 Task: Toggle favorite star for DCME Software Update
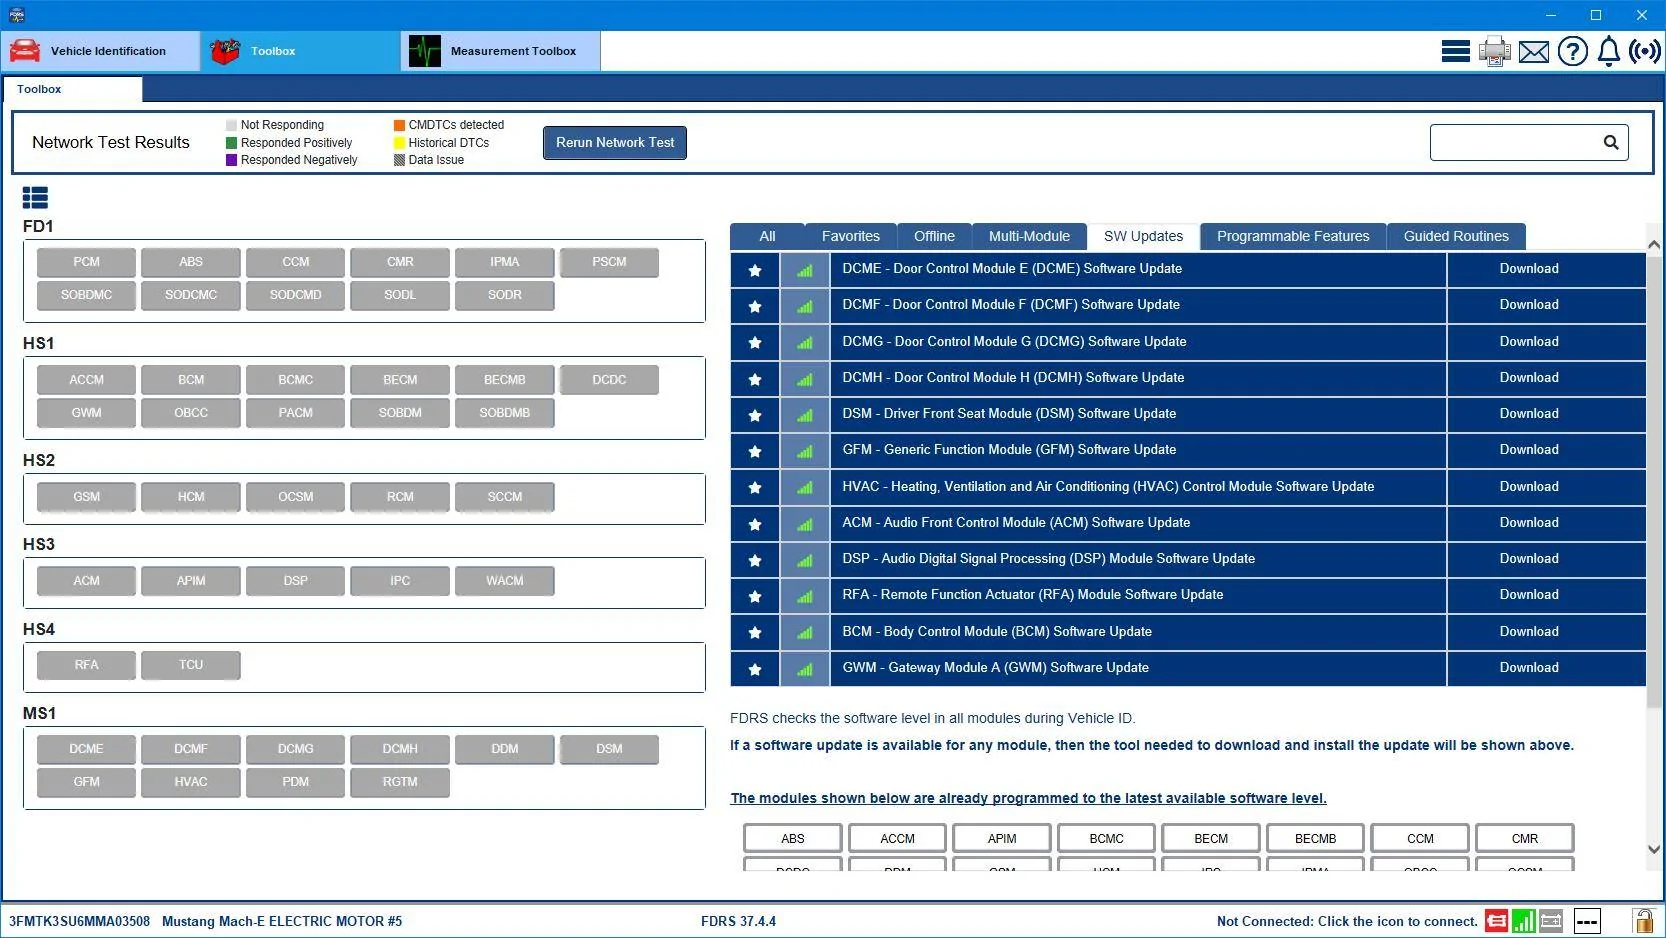[x=755, y=270]
